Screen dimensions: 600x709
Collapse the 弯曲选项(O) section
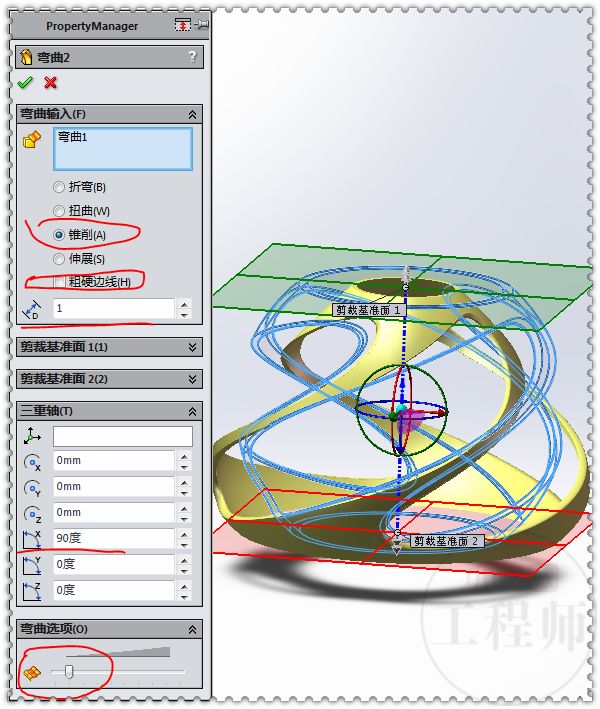tap(193, 629)
